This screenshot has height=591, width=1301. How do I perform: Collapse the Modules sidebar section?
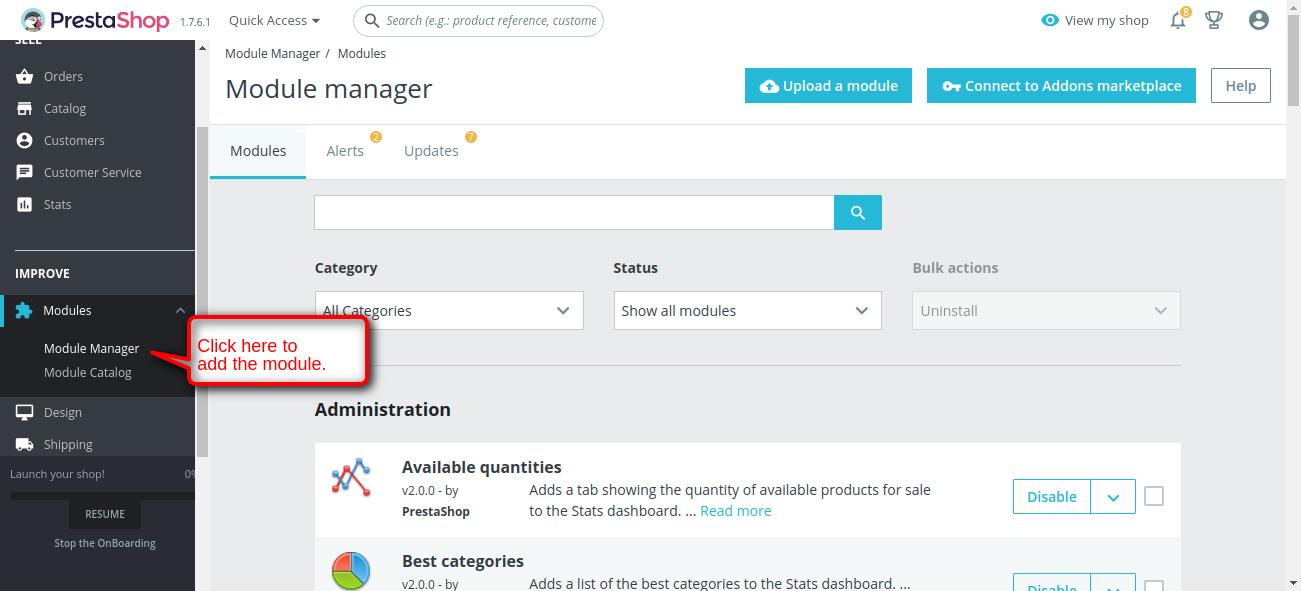point(180,311)
